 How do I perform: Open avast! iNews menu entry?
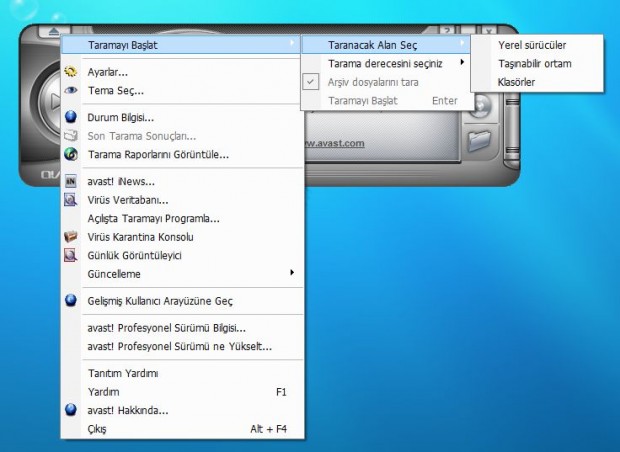click(x=182, y=182)
